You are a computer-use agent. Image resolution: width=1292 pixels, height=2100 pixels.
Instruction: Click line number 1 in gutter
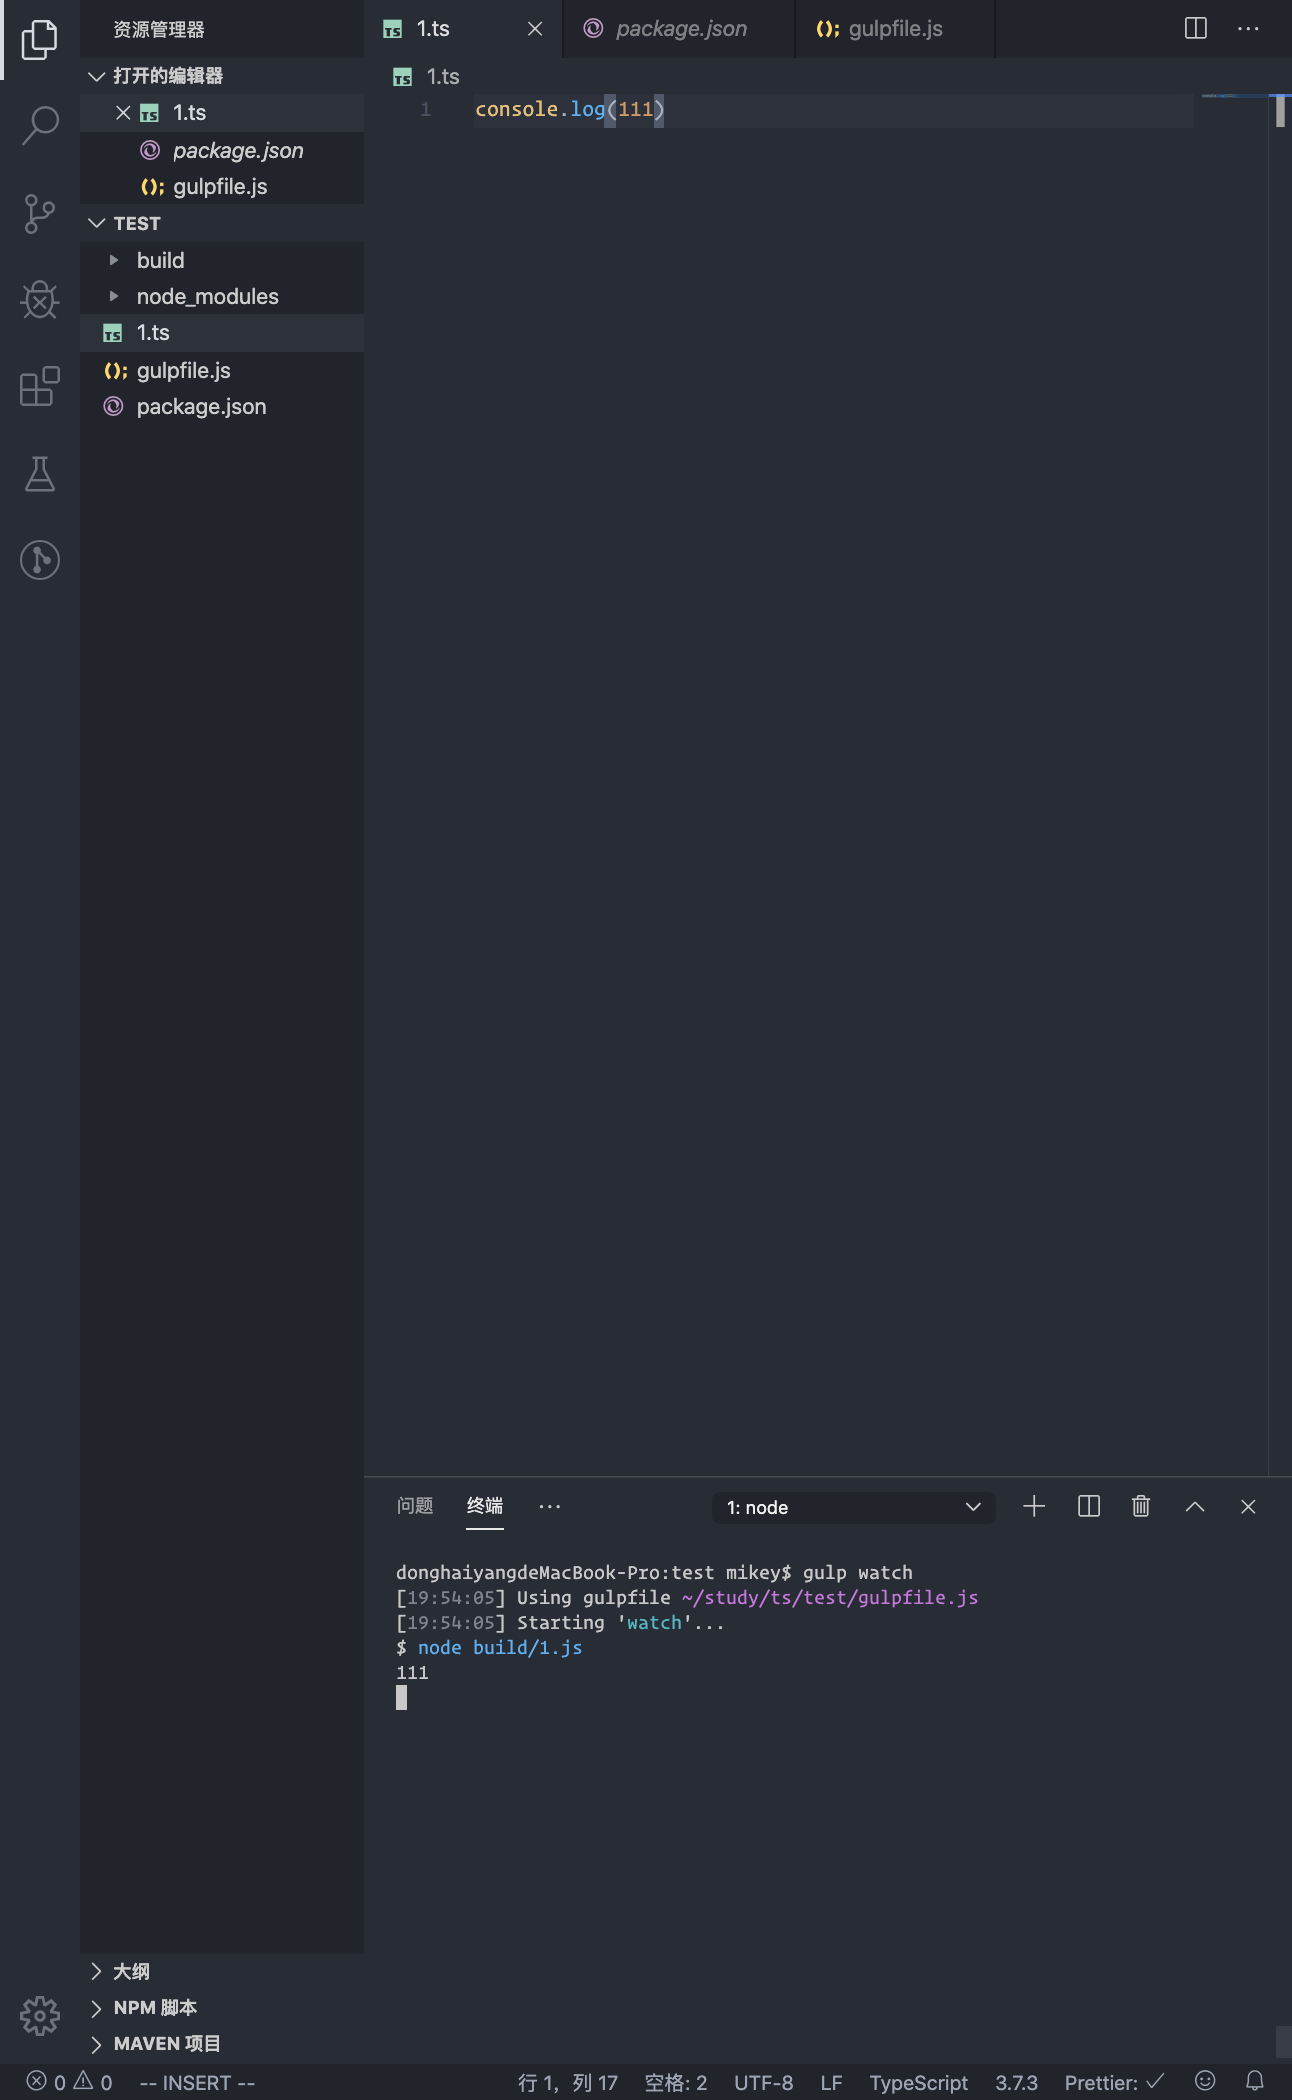426,109
